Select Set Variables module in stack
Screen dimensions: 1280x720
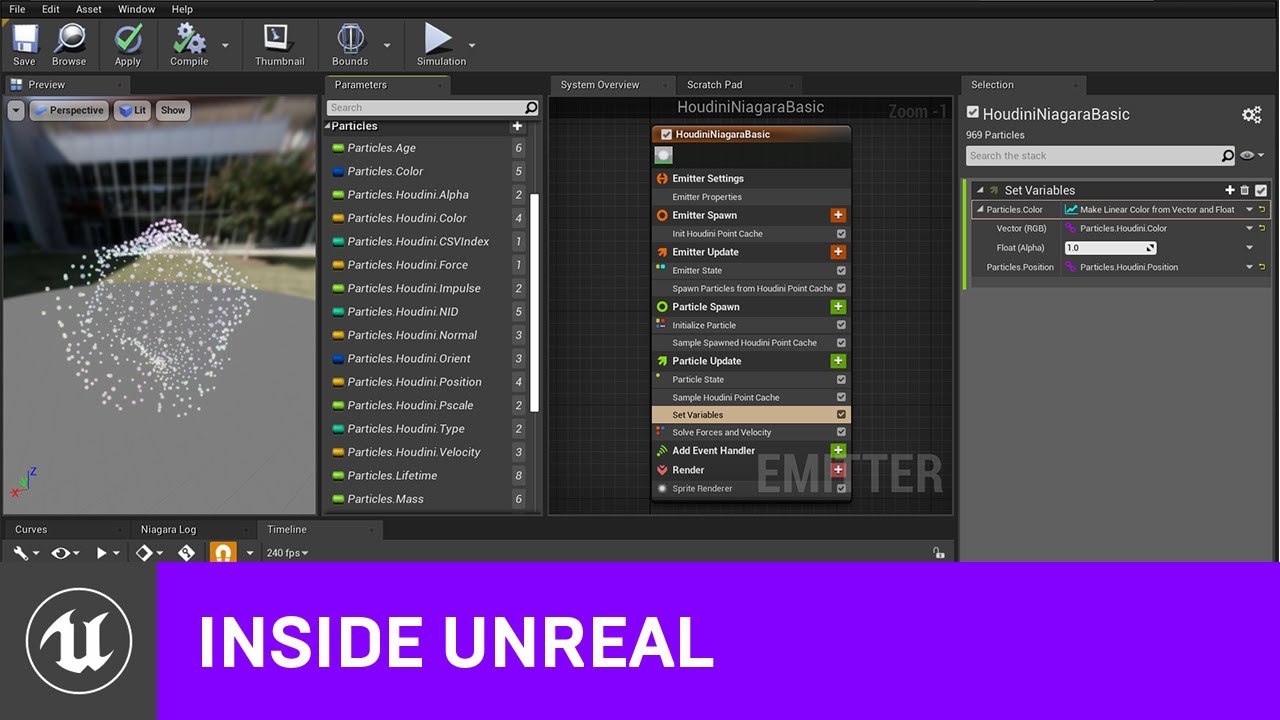(x=751, y=415)
